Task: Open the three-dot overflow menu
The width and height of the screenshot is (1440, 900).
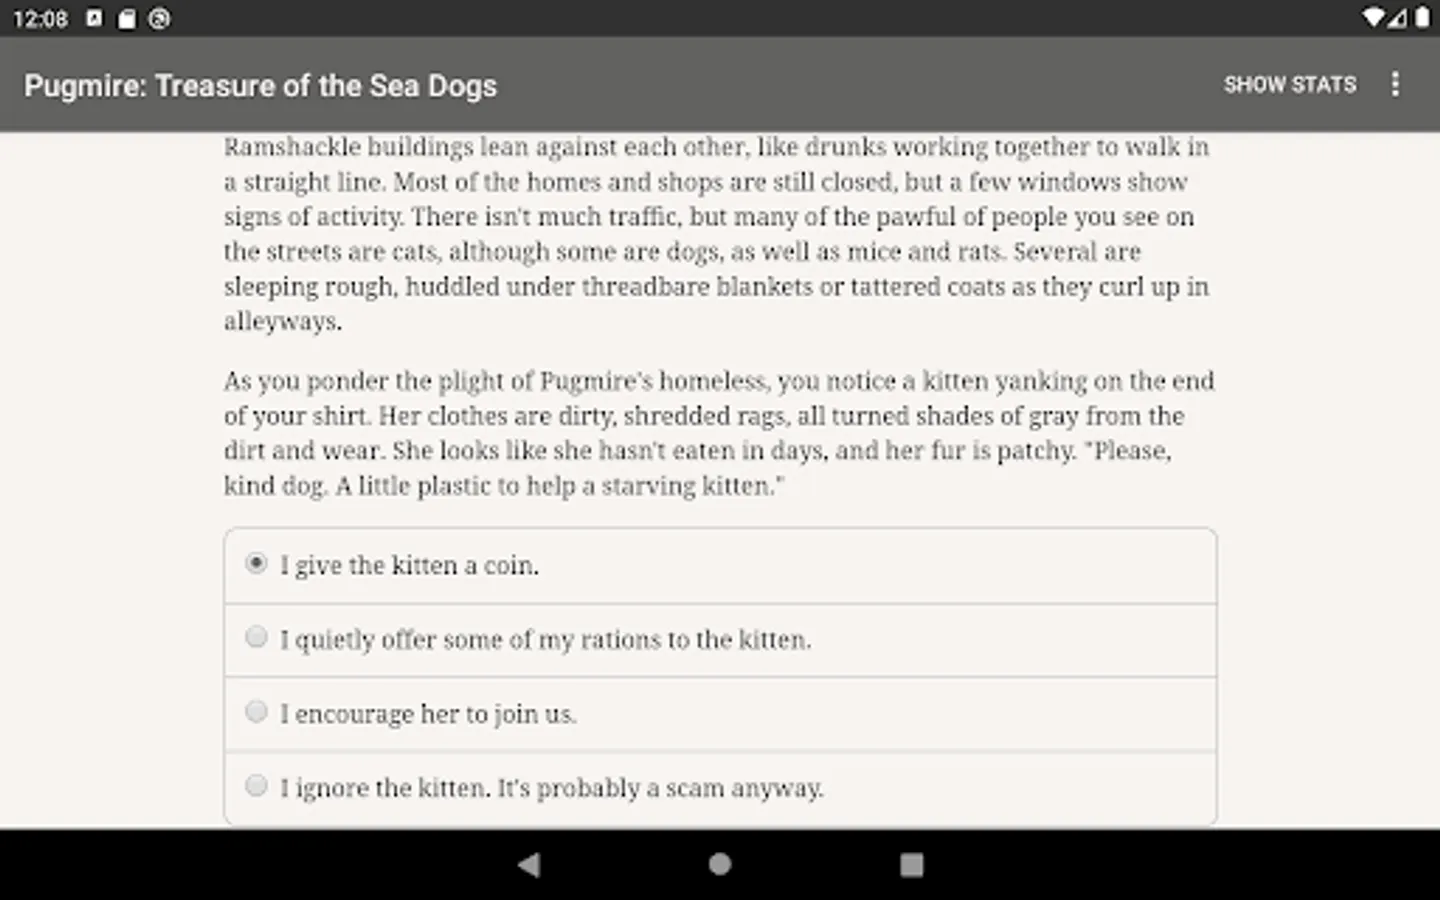Action: (x=1395, y=85)
